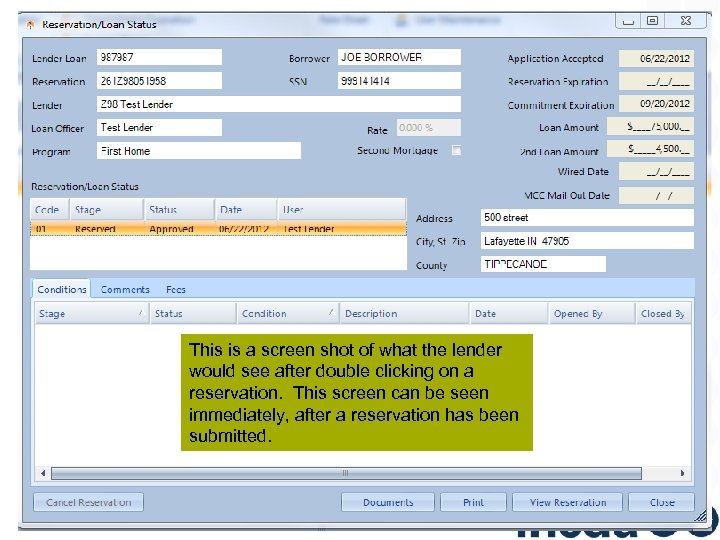Viewport: 720px width, 540px height.
Task: Click the Cancel Reservation button
Action: (x=88, y=502)
